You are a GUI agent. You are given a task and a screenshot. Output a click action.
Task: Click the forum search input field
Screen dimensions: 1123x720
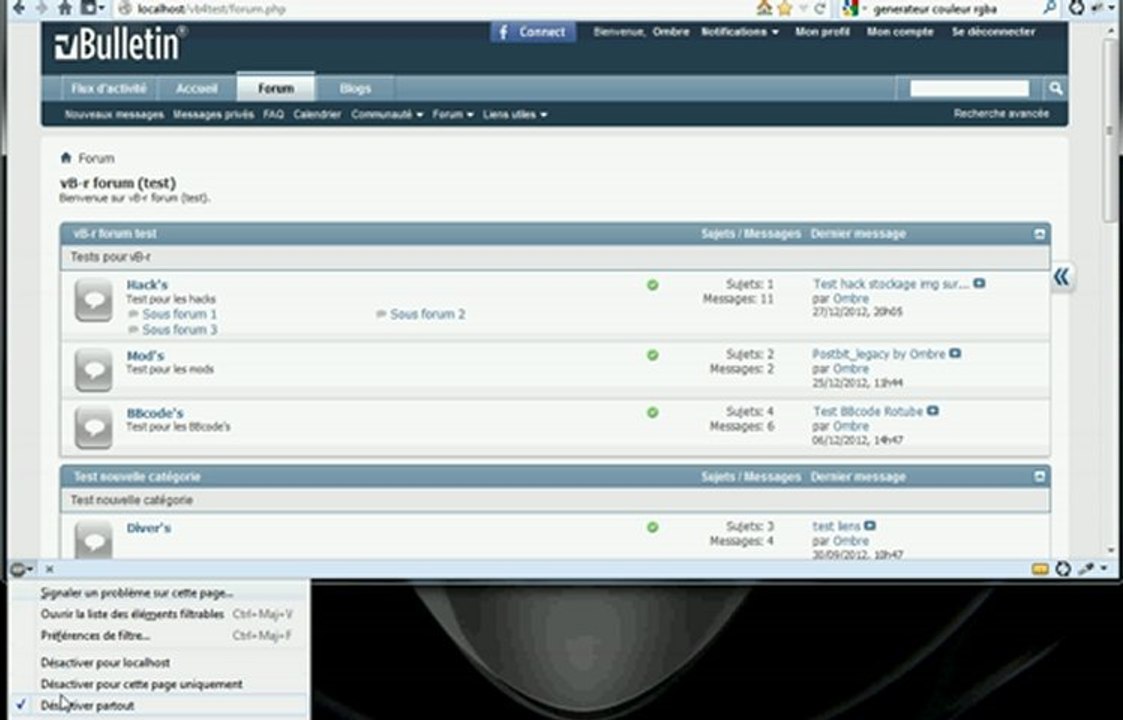(x=969, y=88)
